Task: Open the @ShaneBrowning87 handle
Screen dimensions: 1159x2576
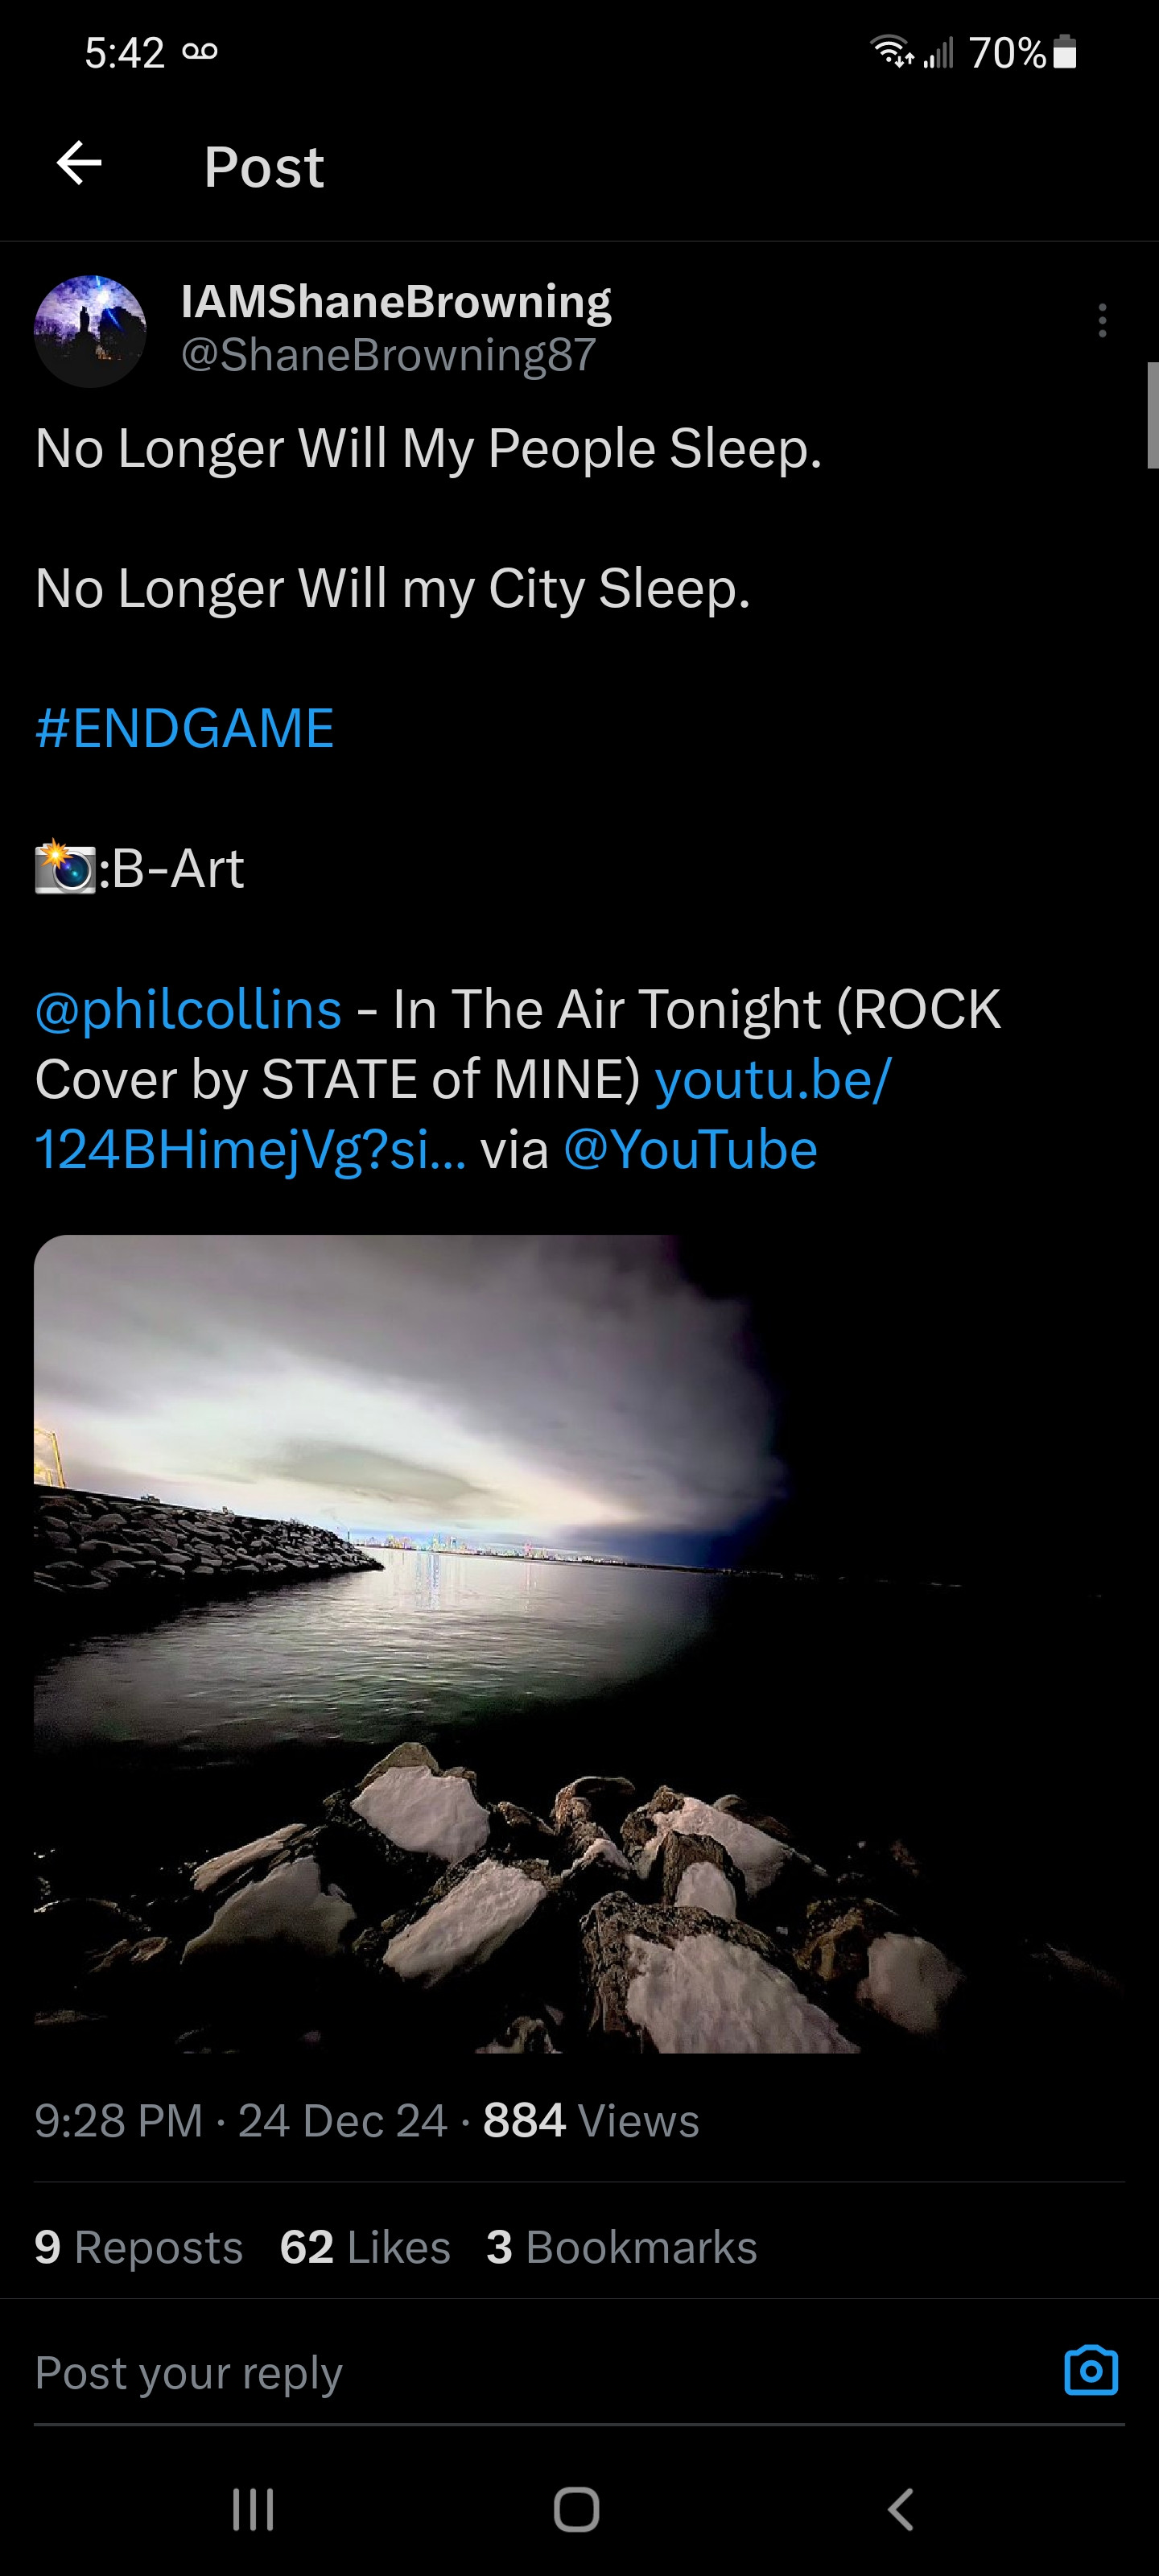Action: pos(388,355)
